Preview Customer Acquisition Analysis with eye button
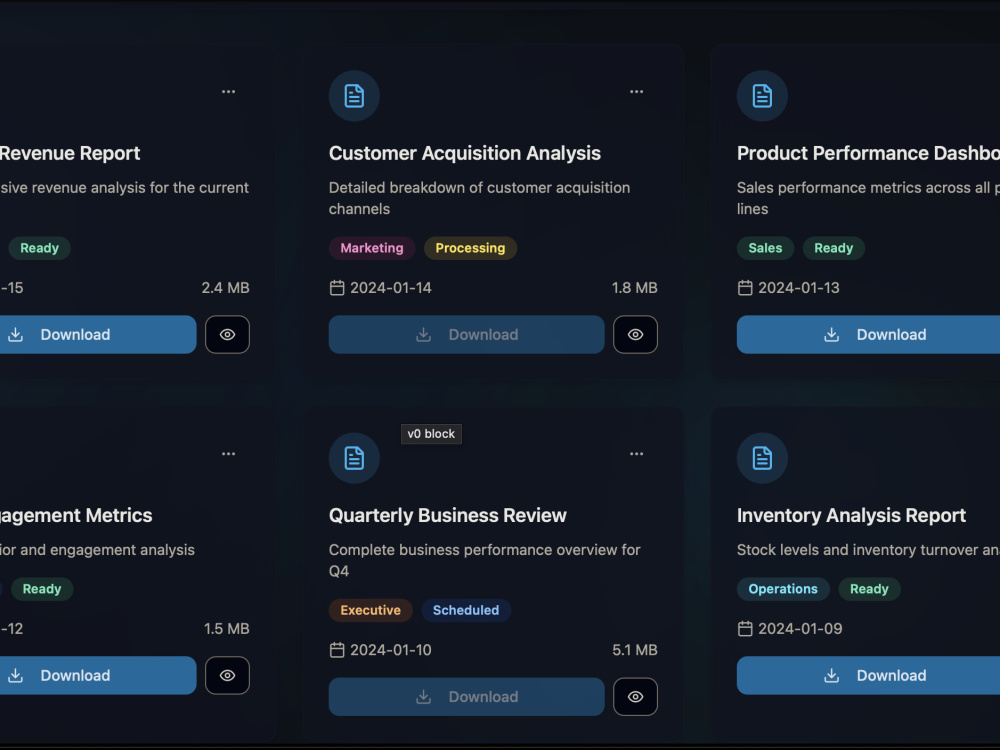The width and height of the screenshot is (1000, 750). point(635,335)
